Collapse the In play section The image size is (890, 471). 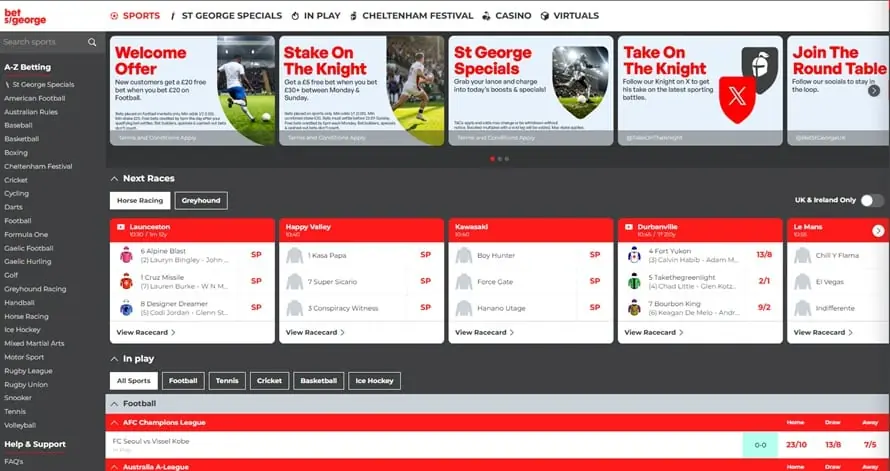(x=115, y=359)
